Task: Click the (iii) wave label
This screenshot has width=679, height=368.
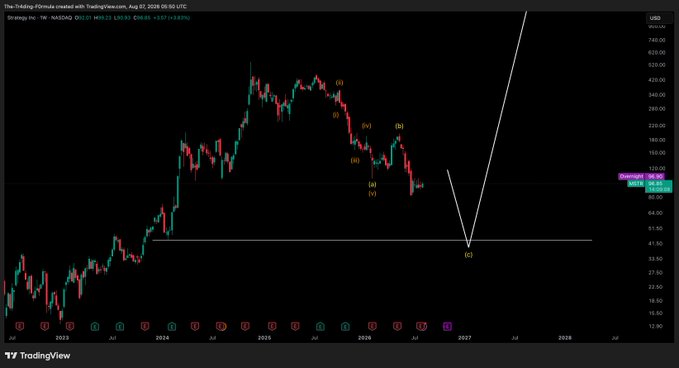Action: 355,161
